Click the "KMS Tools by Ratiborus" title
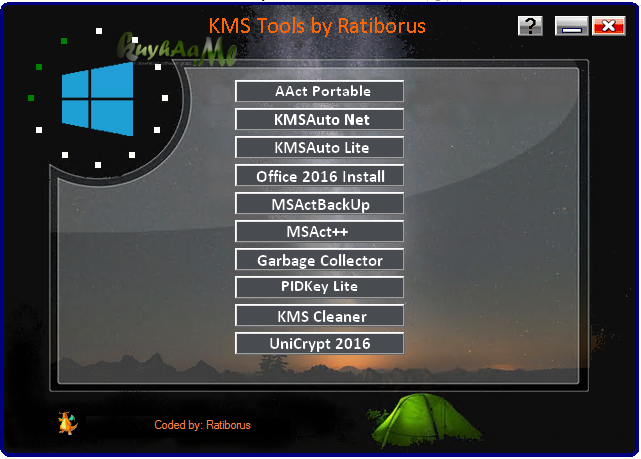Image resolution: width=641 pixels, height=459 pixels. 317,26
